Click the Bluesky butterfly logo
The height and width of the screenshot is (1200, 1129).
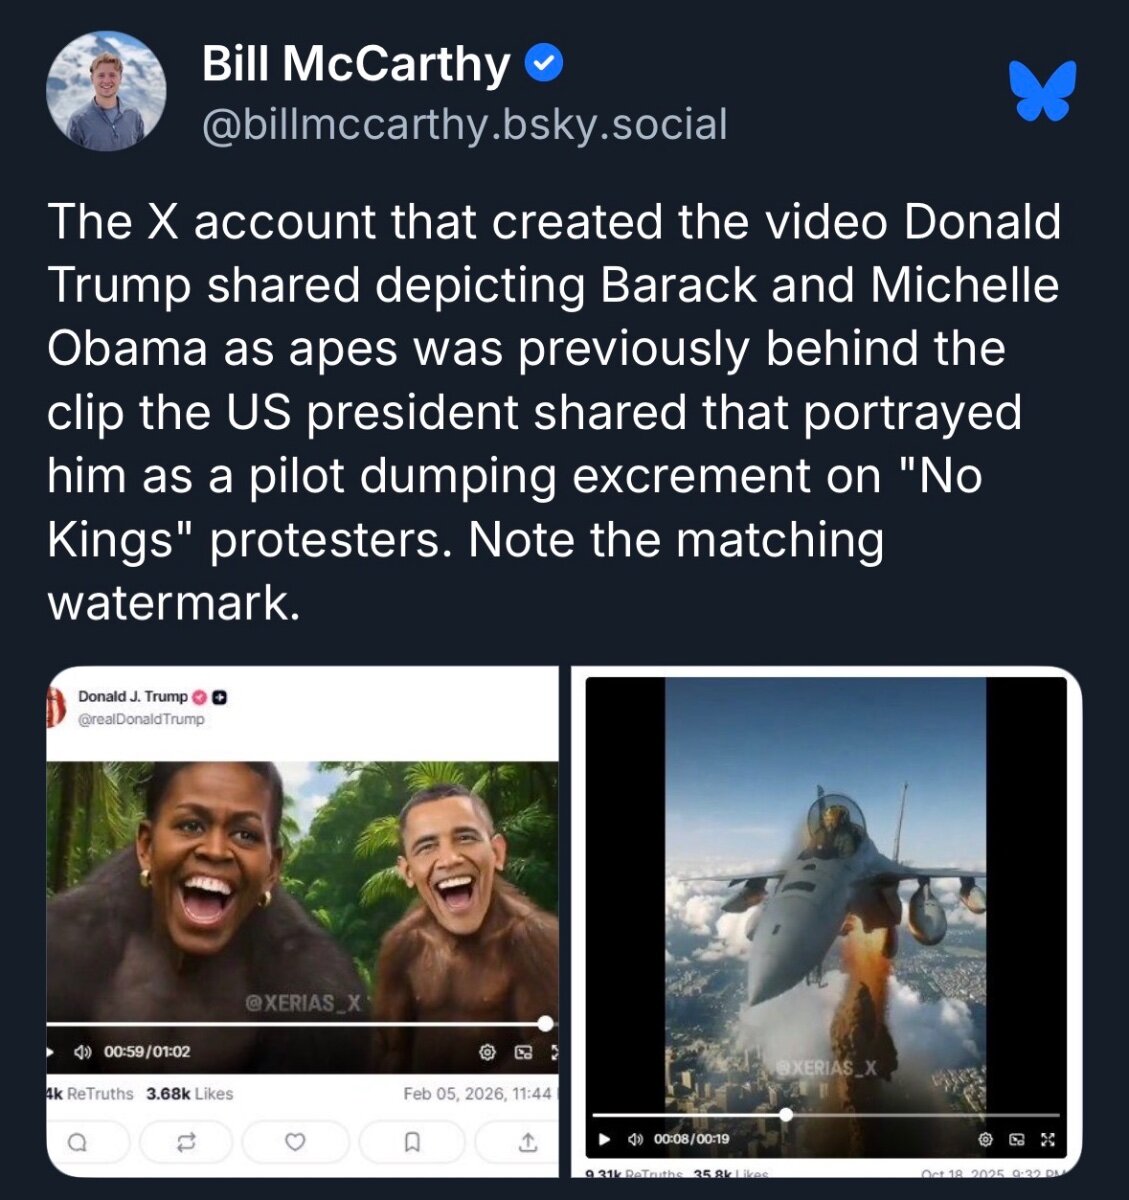(1042, 91)
